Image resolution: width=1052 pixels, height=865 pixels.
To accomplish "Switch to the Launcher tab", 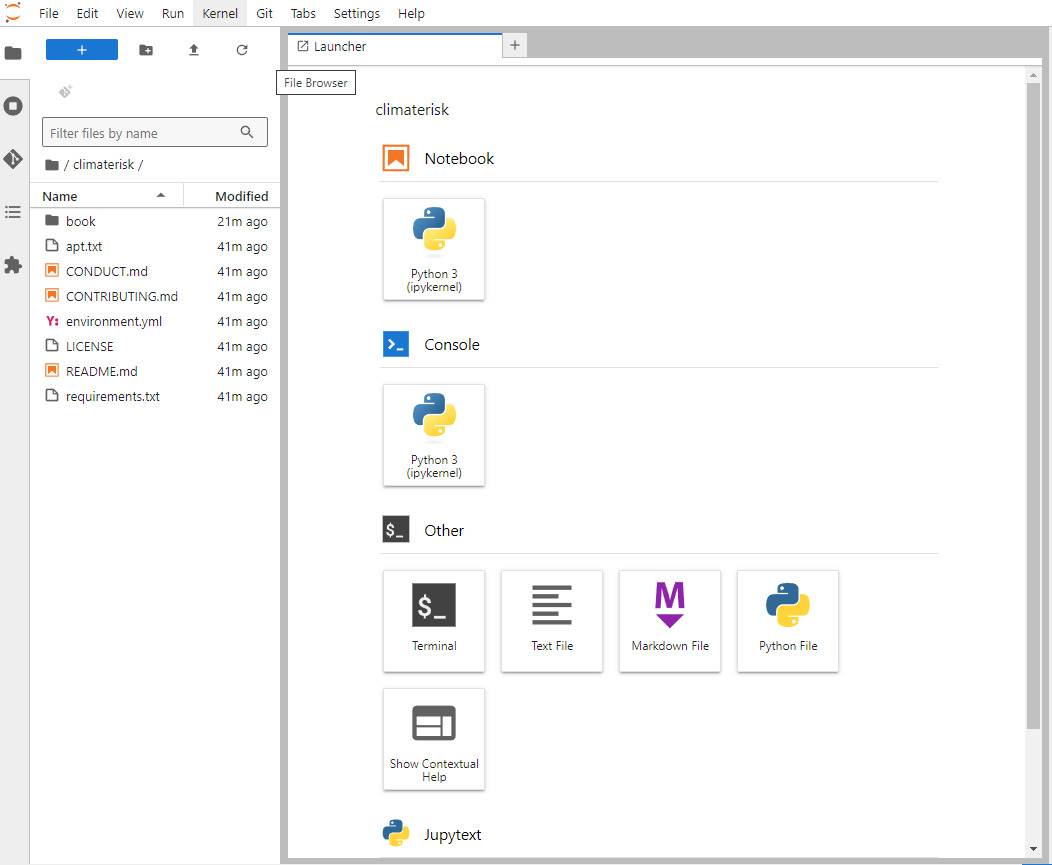I will pos(394,46).
